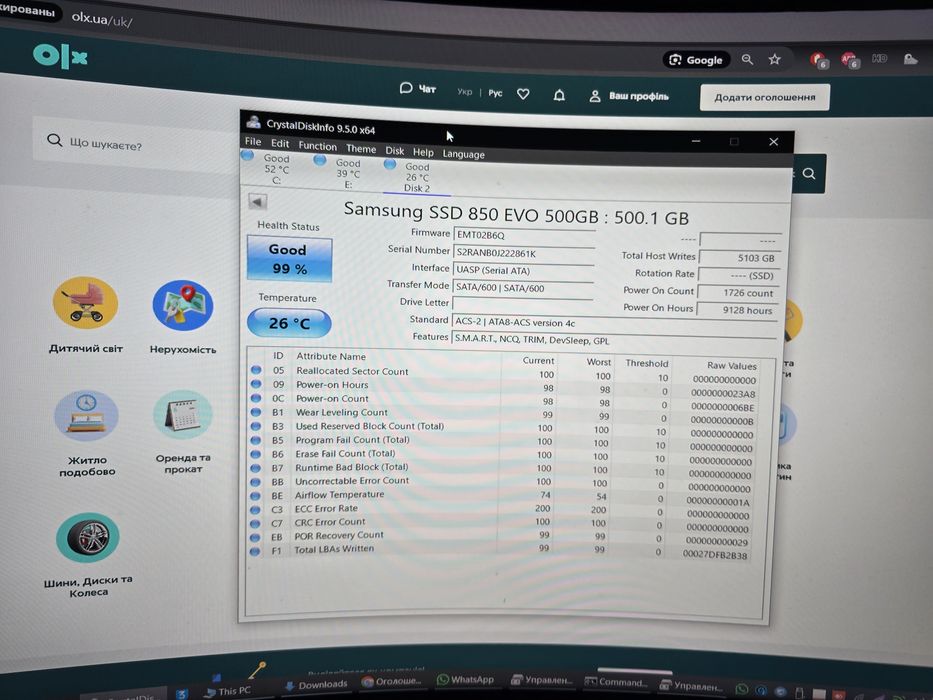Open the Нерухомість category

click(x=183, y=317)
